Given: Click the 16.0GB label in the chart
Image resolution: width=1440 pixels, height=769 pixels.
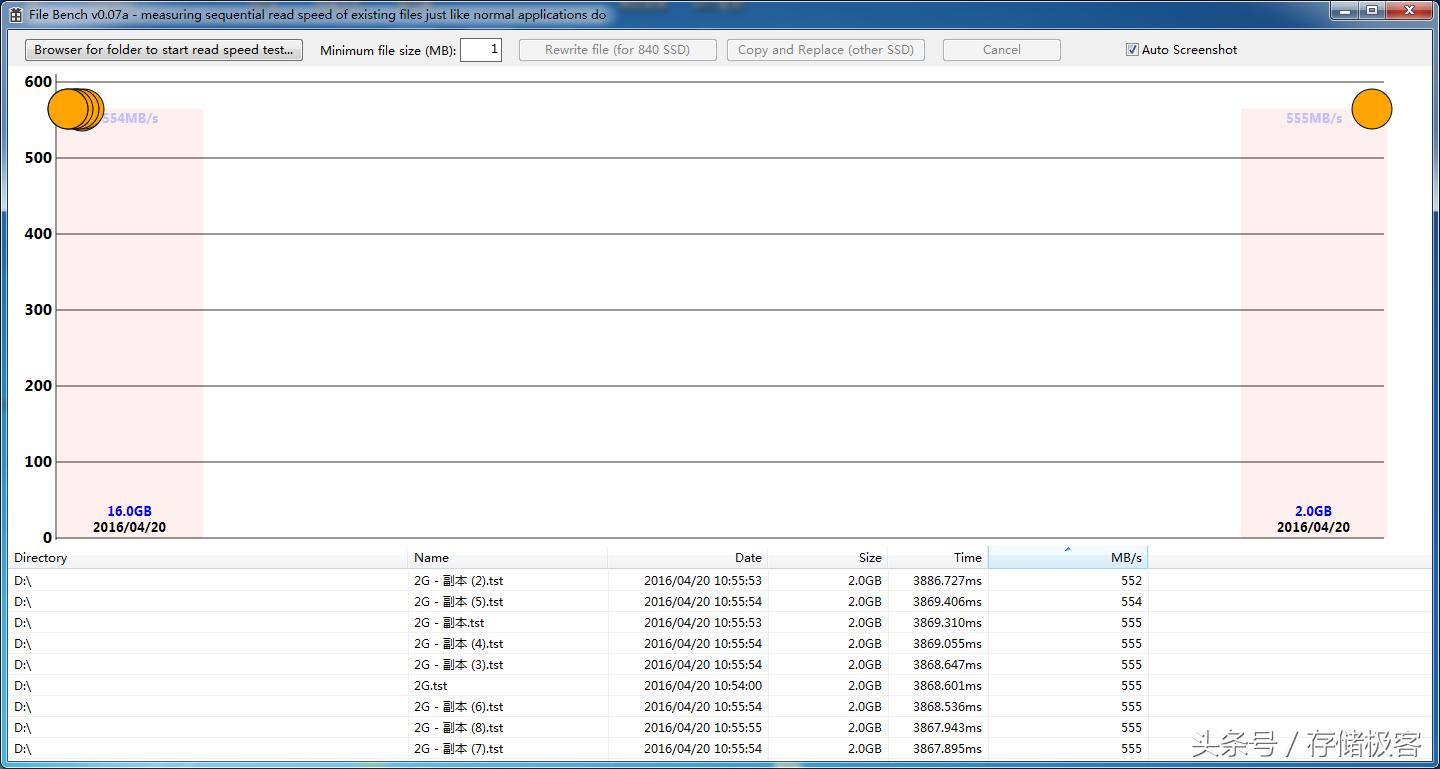Looking at the screenshot, I should [130, 511].
